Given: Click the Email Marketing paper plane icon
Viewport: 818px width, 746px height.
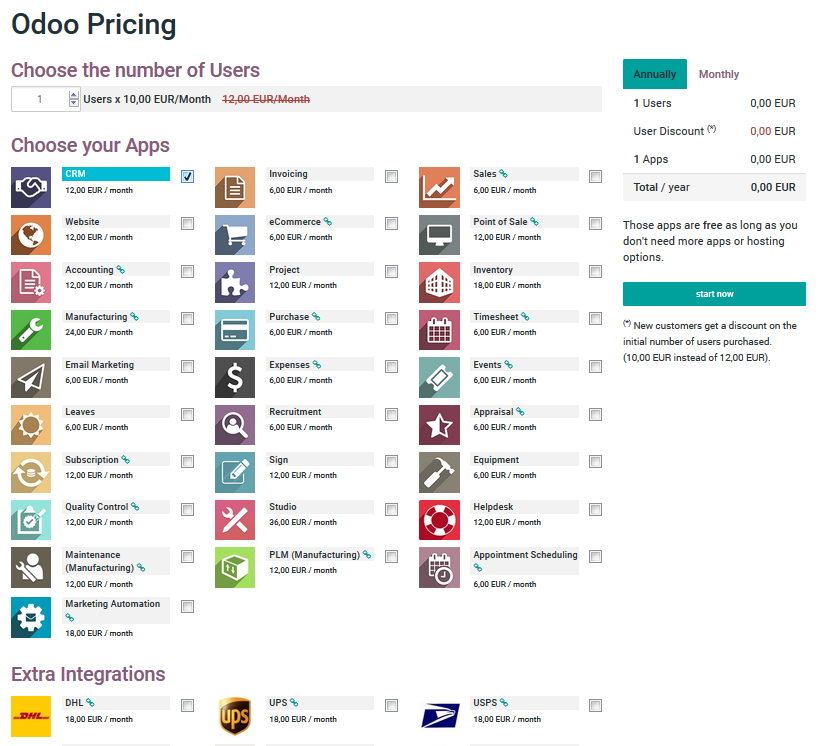Looking at the screenshot, I should tap(31, 377).
